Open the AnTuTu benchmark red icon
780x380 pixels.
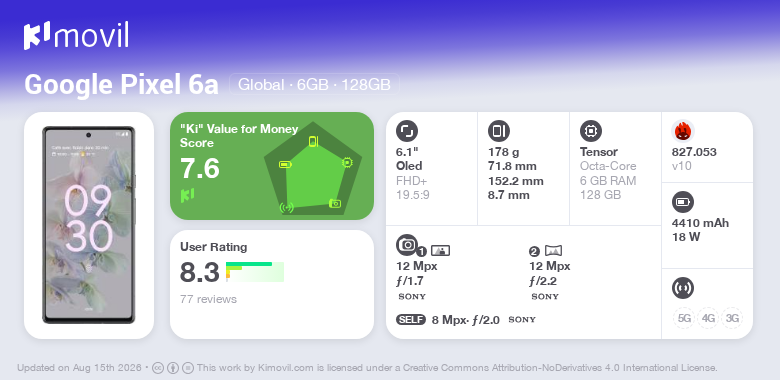tap(683, 131)
